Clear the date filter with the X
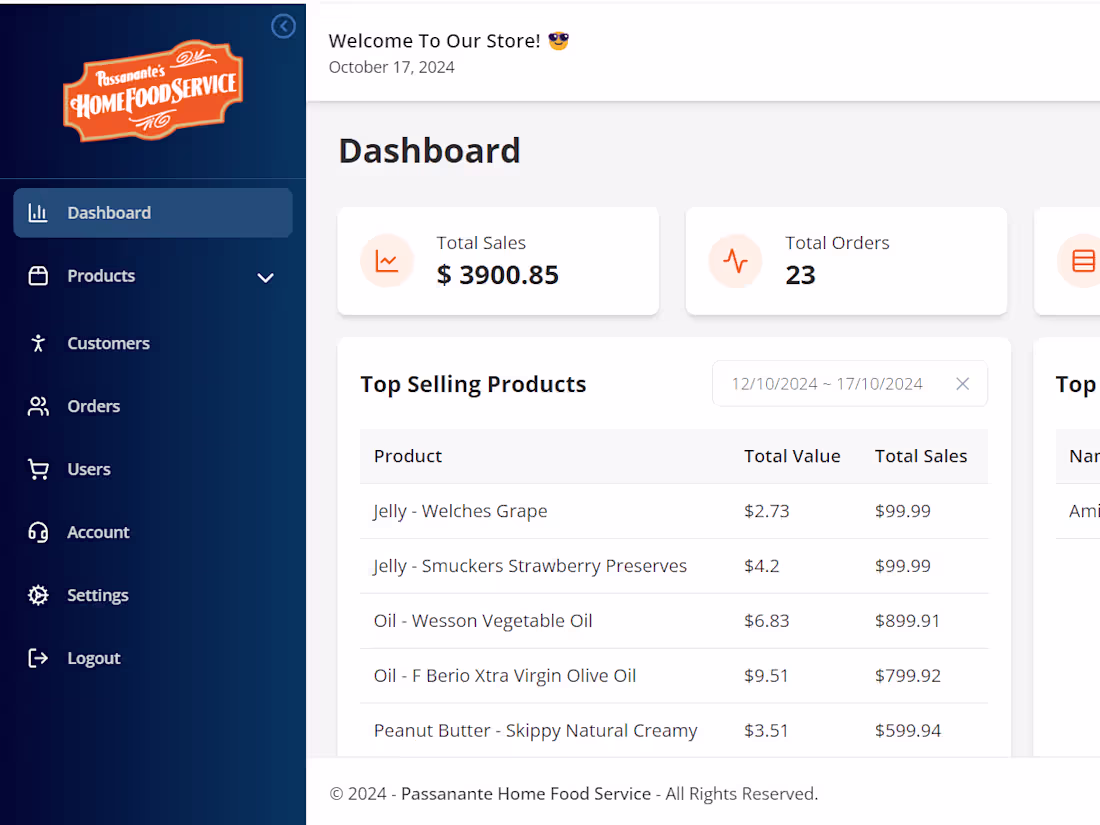The width and height of the screenshot is (1100, 825). 962,383
